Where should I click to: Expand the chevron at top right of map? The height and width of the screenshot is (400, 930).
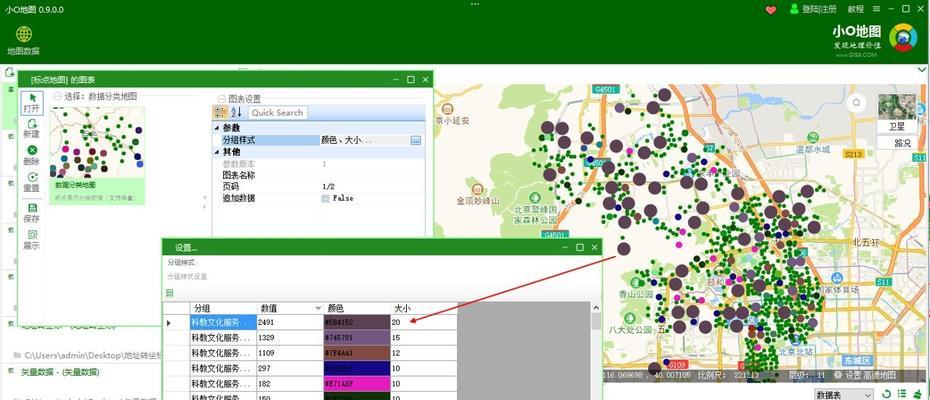pos(921,69)
